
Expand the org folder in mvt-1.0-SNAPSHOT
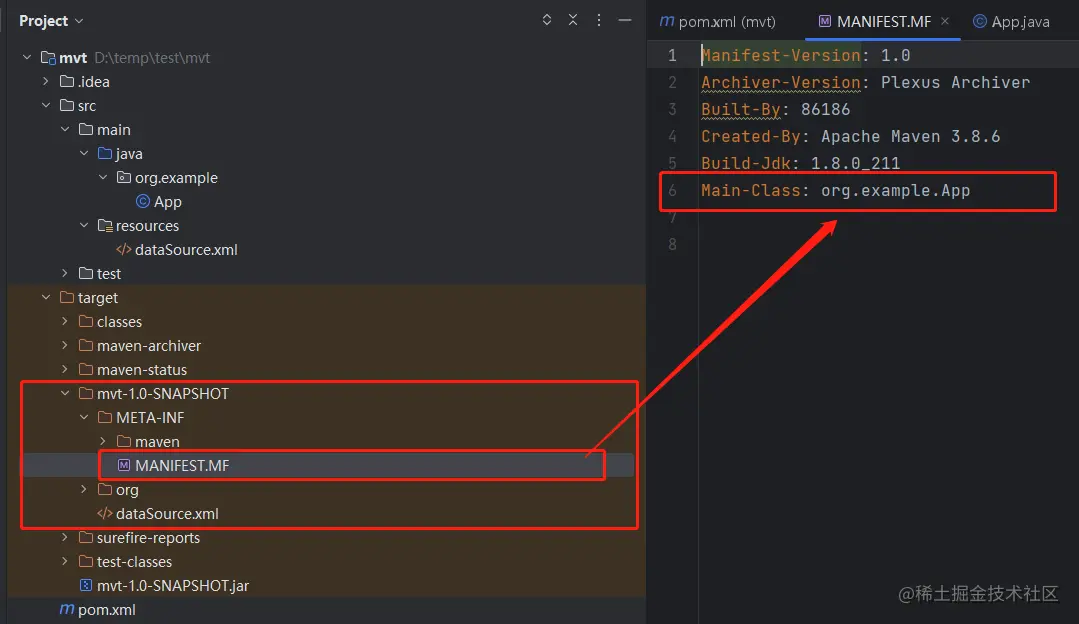click(84, 489)
